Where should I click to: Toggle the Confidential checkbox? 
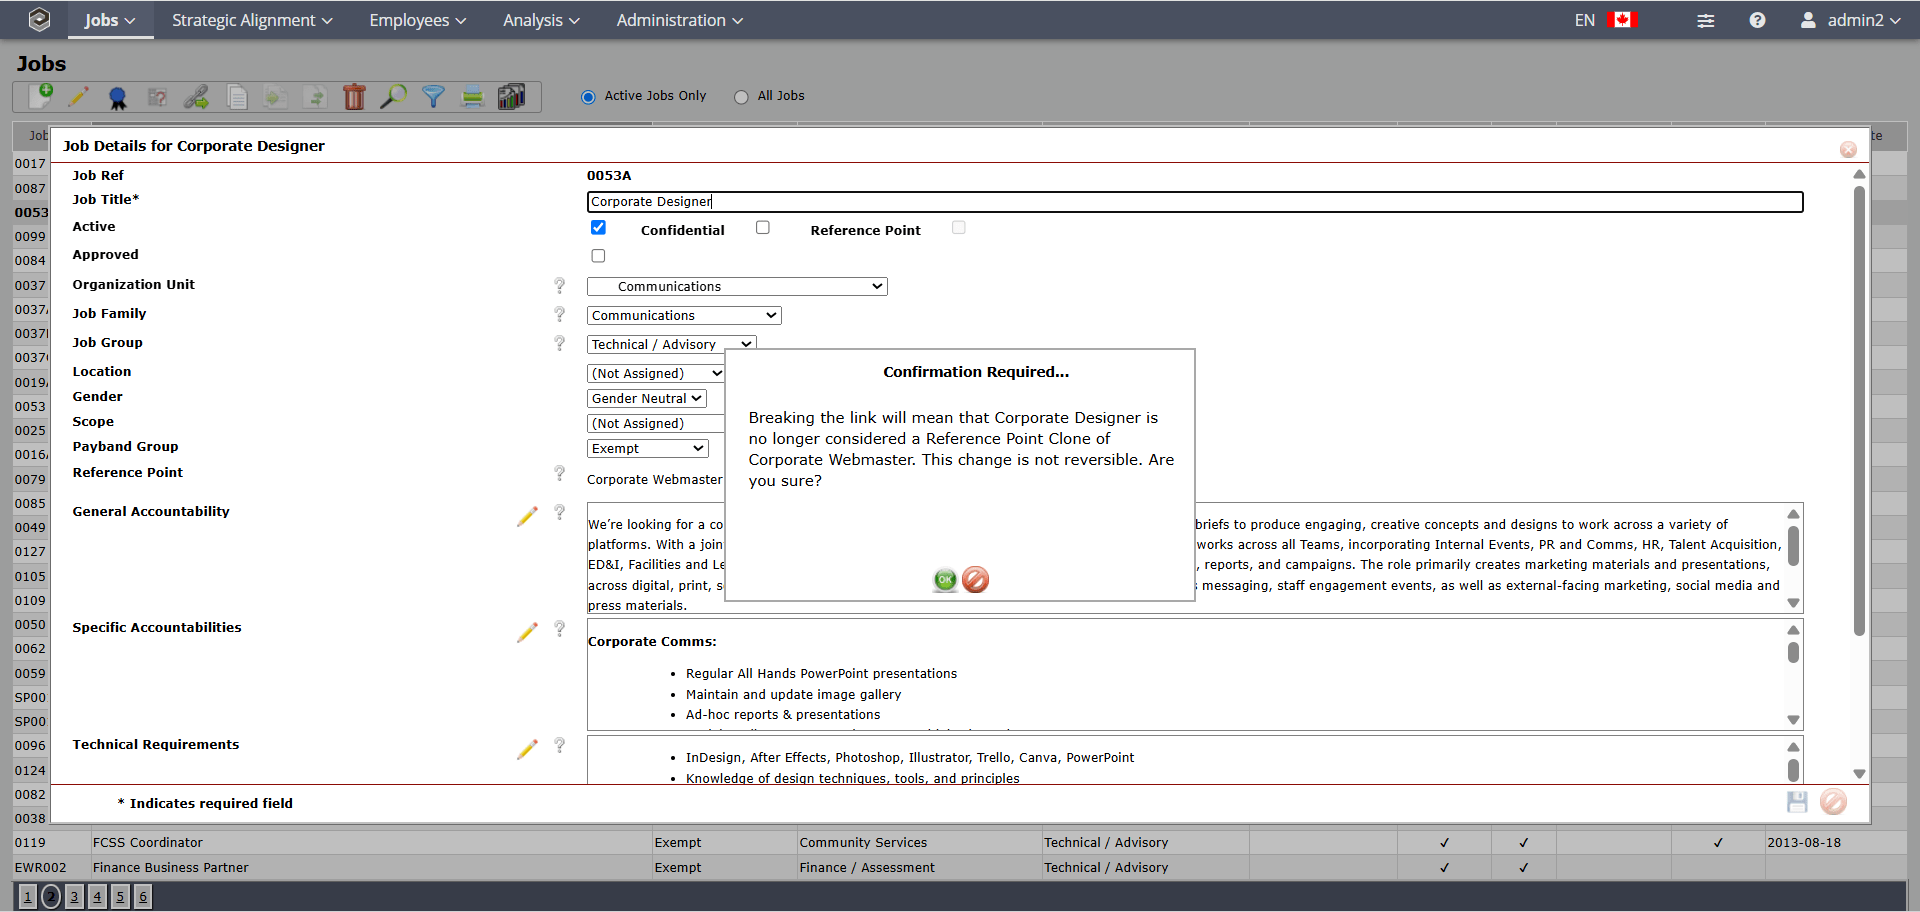click(763, 228)
